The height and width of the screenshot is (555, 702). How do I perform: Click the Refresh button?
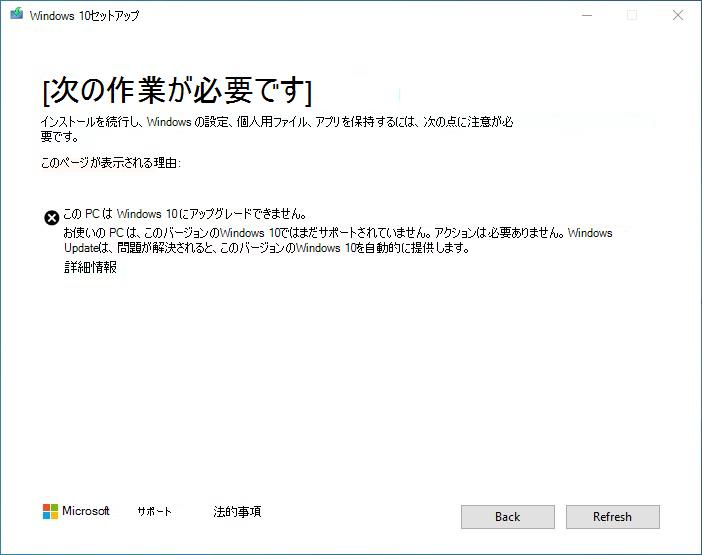pos(612,517)
